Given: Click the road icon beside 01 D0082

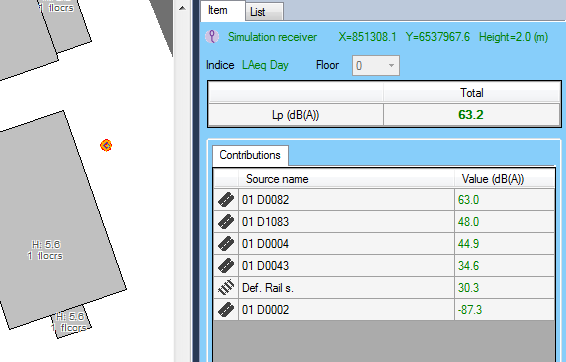Looking at the screenshot, I should [226, 200].
